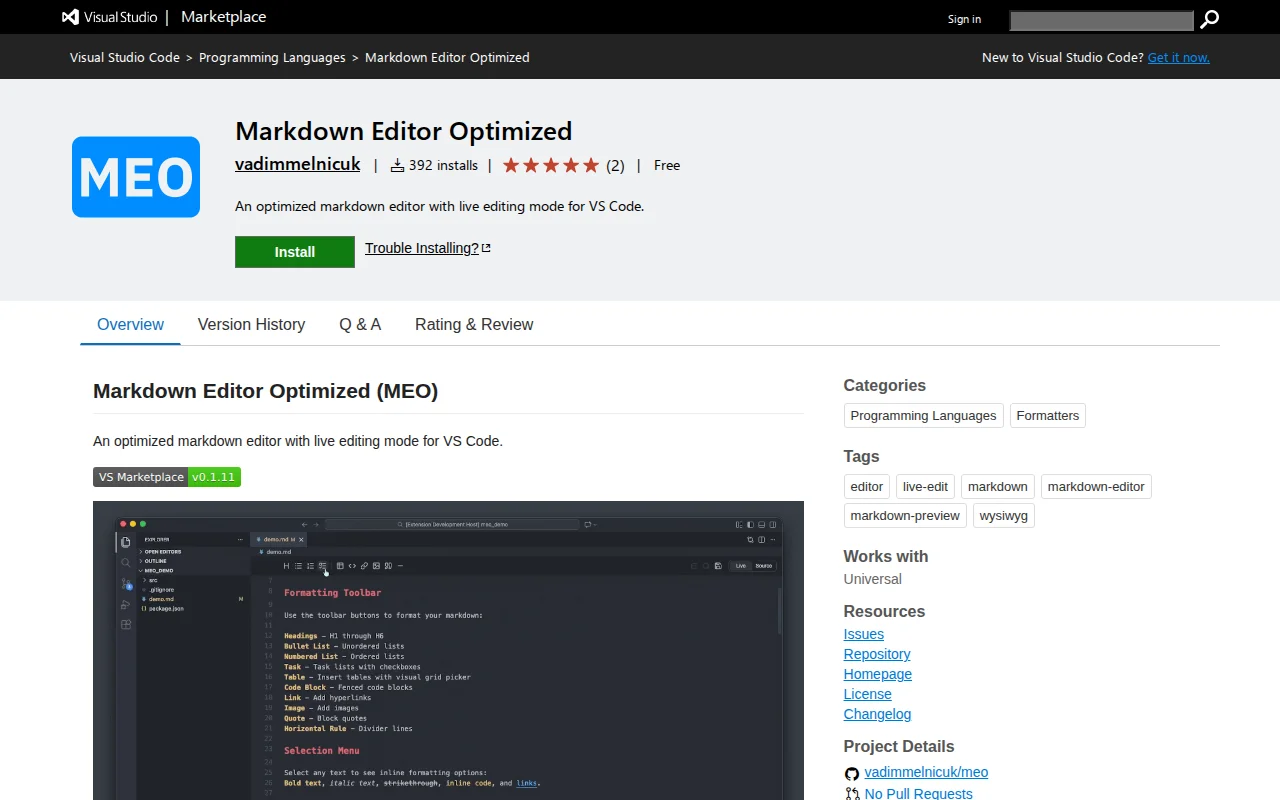
Task: Click Visual Studio Code breadcrumb
Action: pyautogui.click(x=125, y=57)
